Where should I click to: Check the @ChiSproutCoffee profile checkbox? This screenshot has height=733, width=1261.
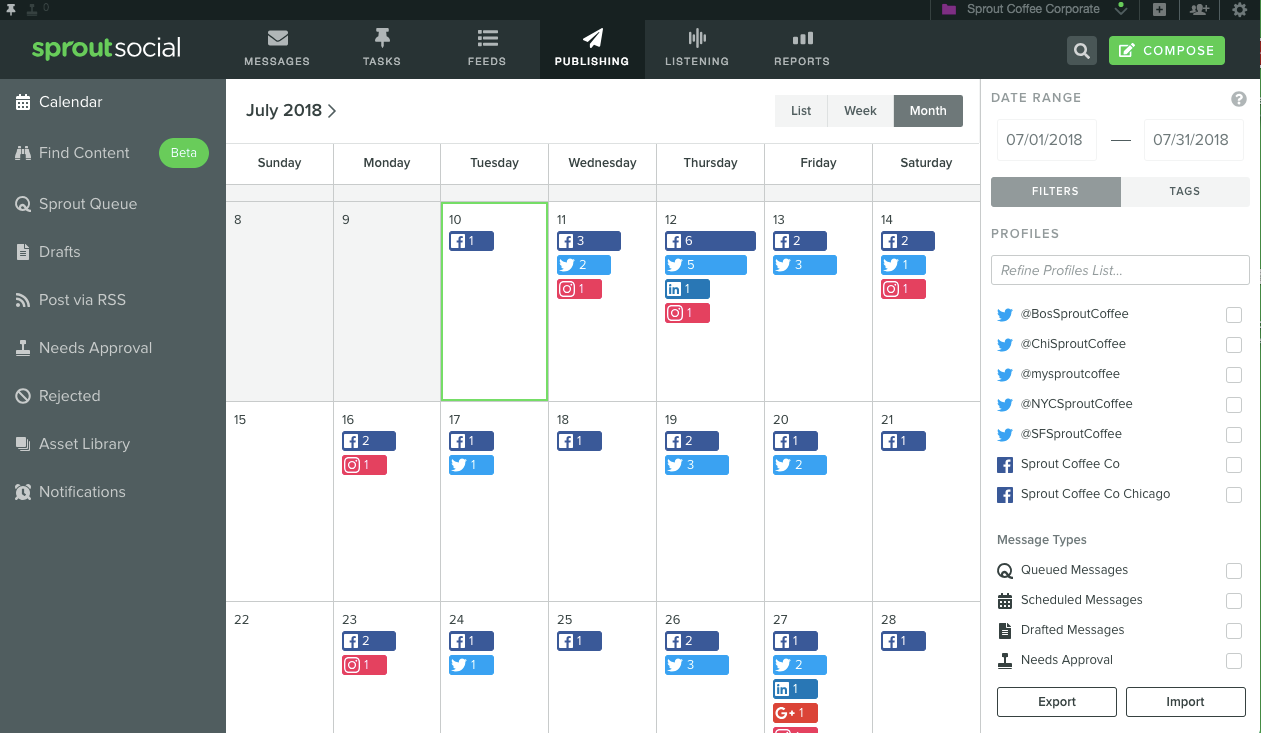(x=1234, y=345)
